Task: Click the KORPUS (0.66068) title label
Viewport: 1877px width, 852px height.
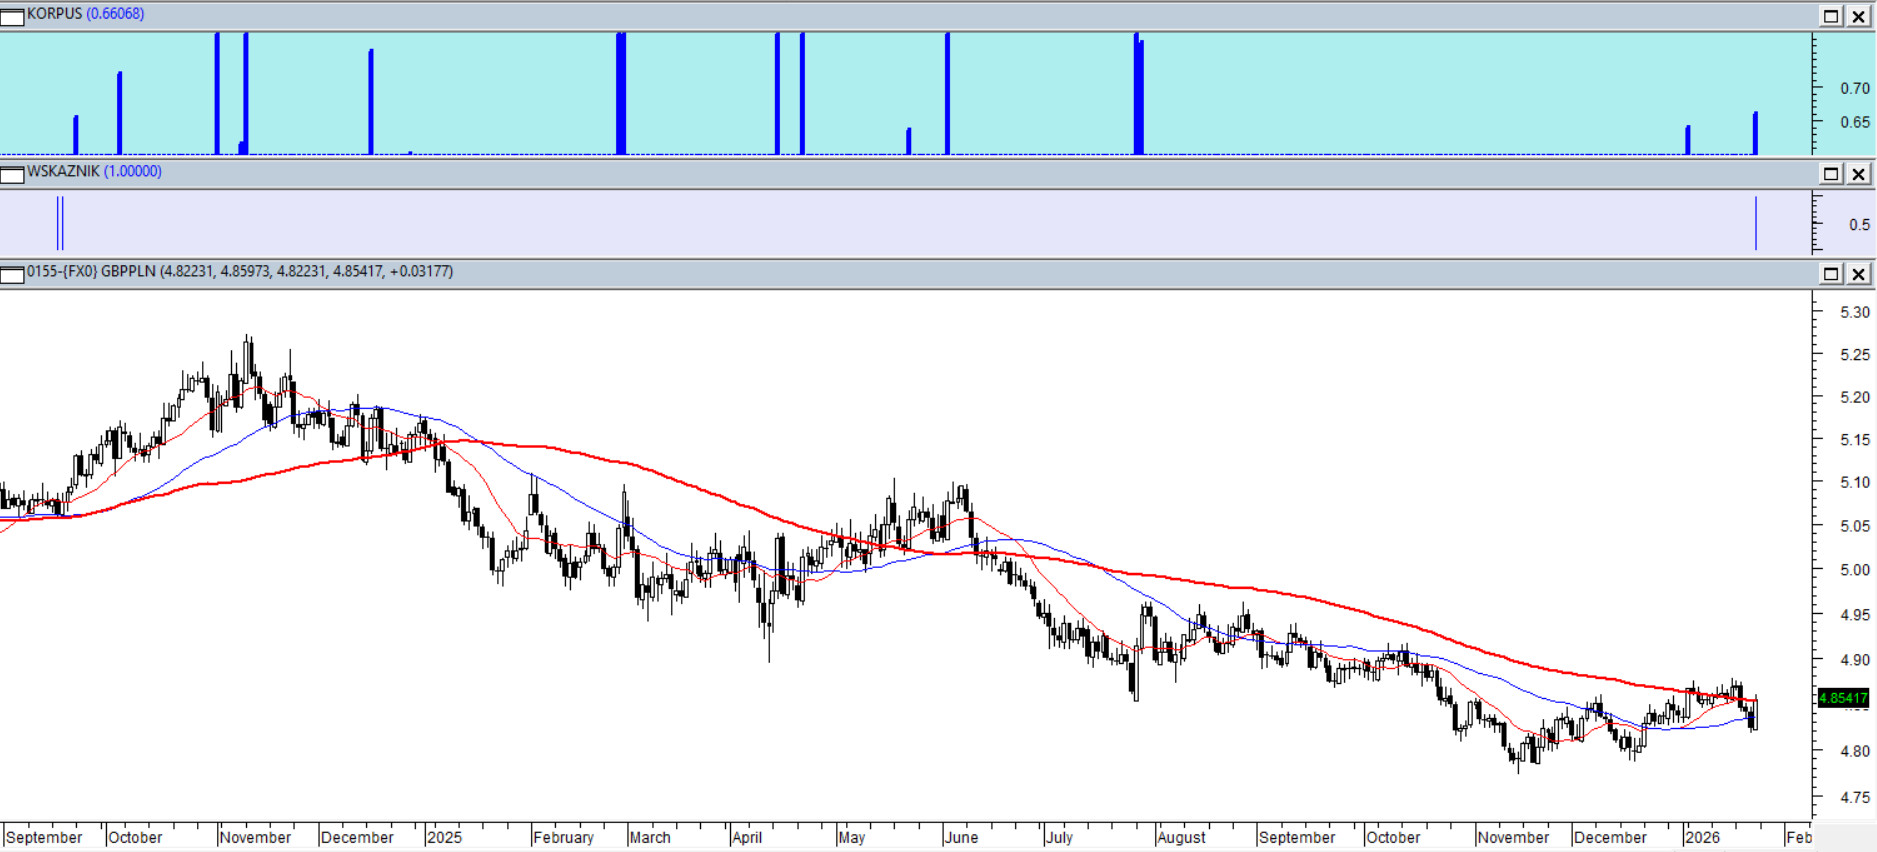Action: tap(85, 14)
